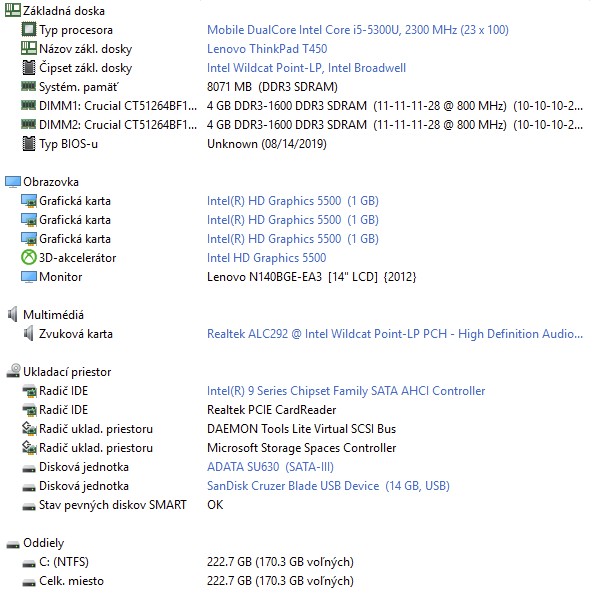The image size is (614, 598).
Task: Select the Oddiely section header
Action: 43,543
